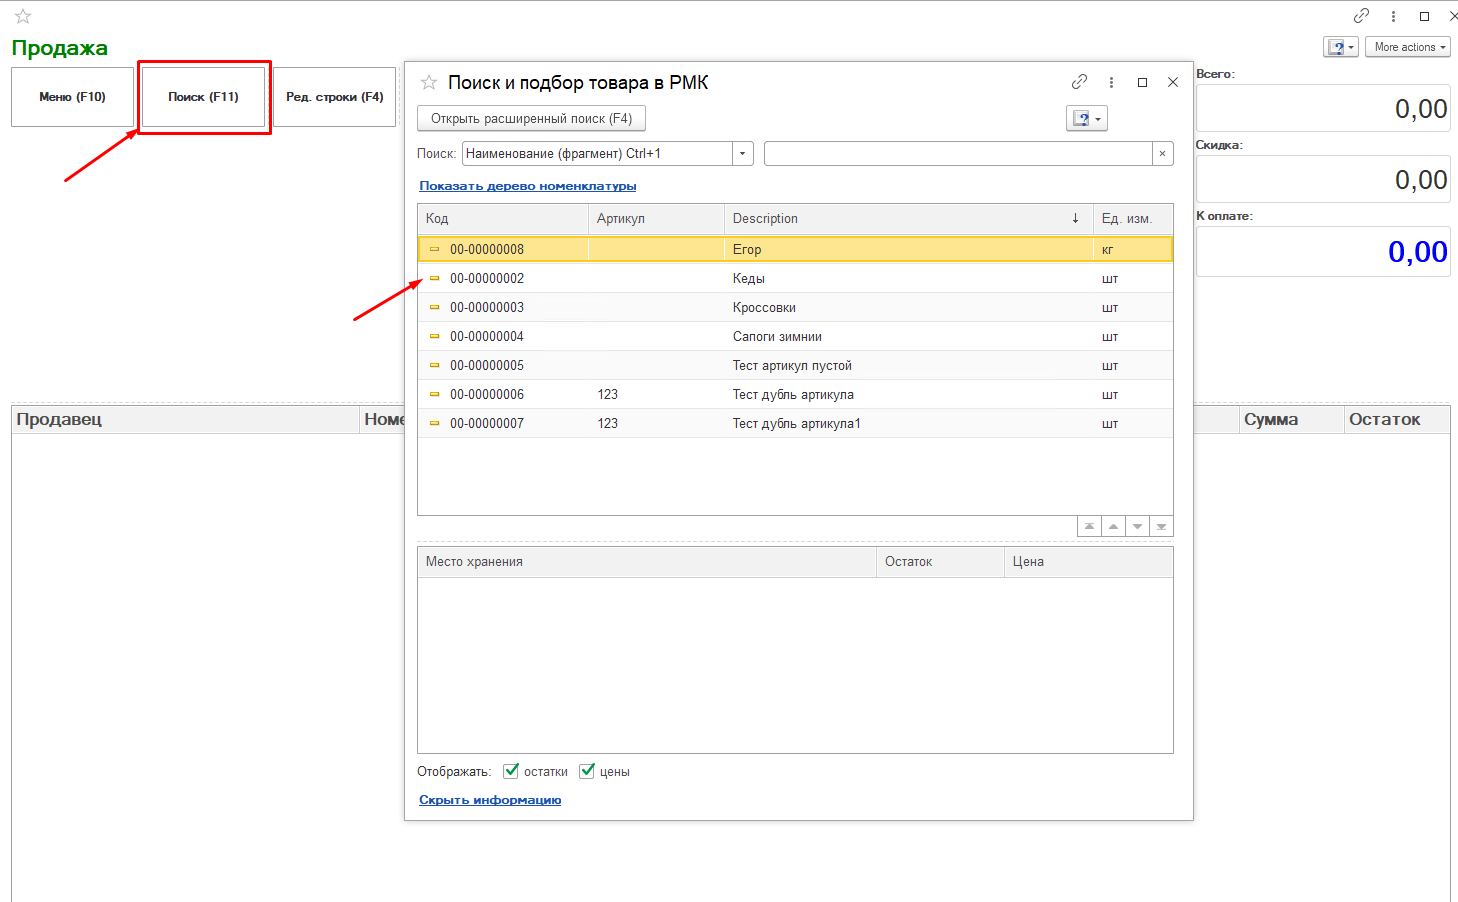Move down one row with the list arrow
This screenshot has height=902, width=1458.
pos(1137,526)
